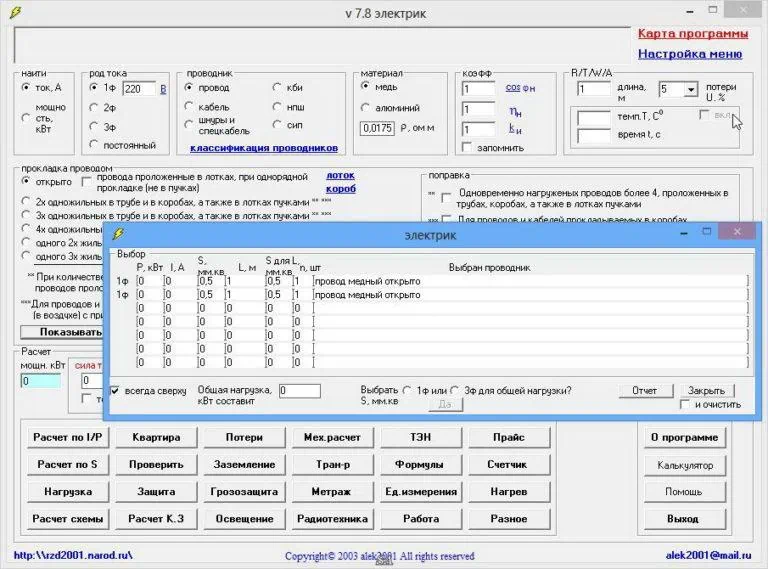Click the 'Общая нагрузка' total load field
This screenshot has height=569, width=768.
point(300,391)
